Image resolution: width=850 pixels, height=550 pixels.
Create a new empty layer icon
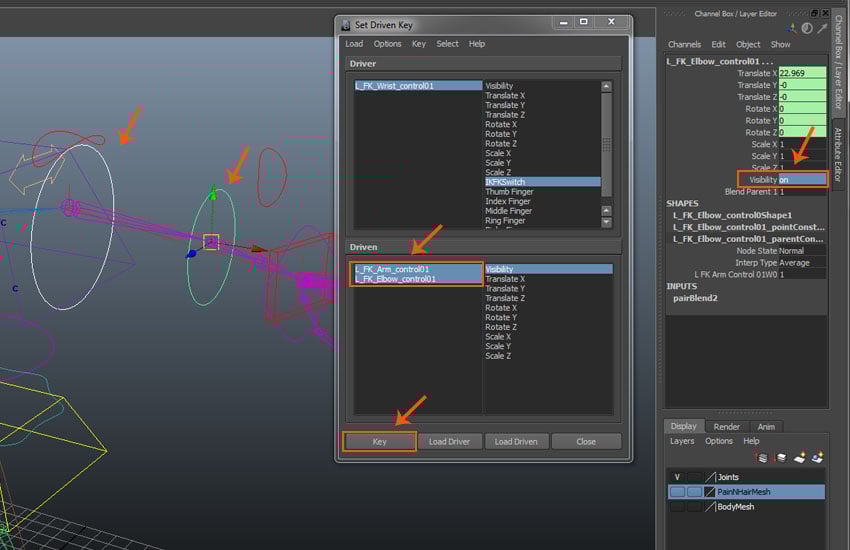pos(800,457)
